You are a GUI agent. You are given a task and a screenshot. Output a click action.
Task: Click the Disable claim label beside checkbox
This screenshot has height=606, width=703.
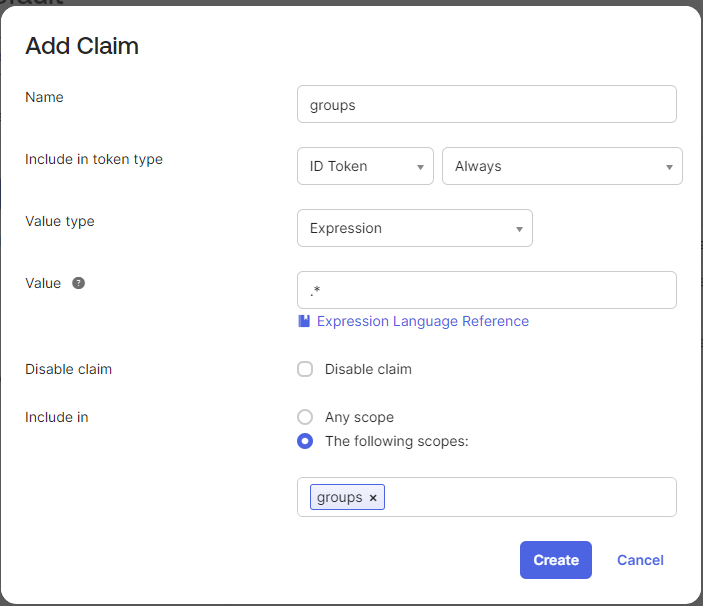[368, 369]
